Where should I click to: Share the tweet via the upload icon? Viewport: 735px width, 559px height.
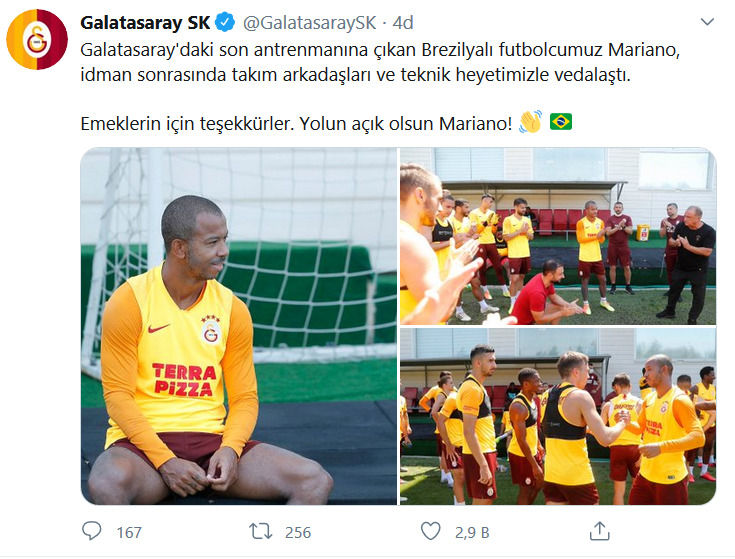(x=599, y=531)
